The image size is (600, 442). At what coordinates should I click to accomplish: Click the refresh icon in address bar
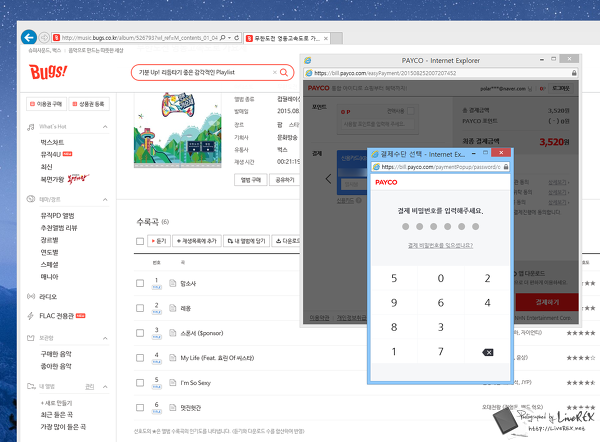tap(236, 38)
